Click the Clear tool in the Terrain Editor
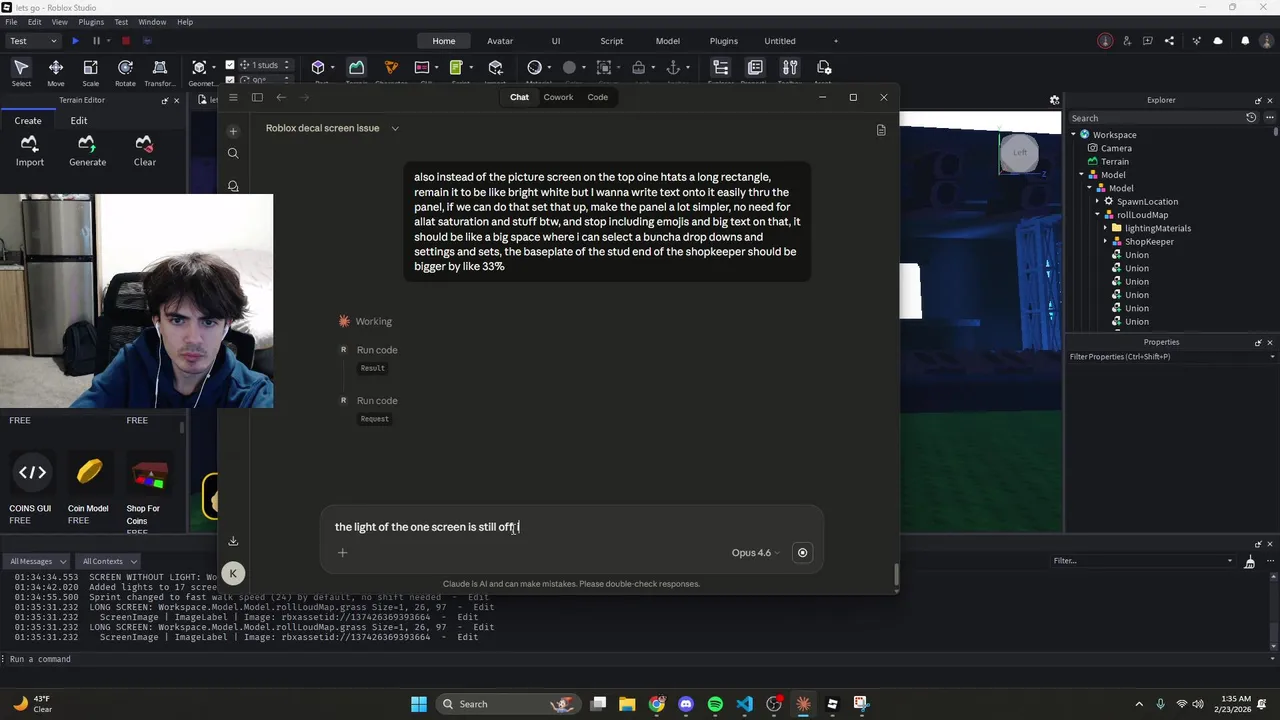The width and height of the screenshot is (1280, 720). tap(145, 151)
